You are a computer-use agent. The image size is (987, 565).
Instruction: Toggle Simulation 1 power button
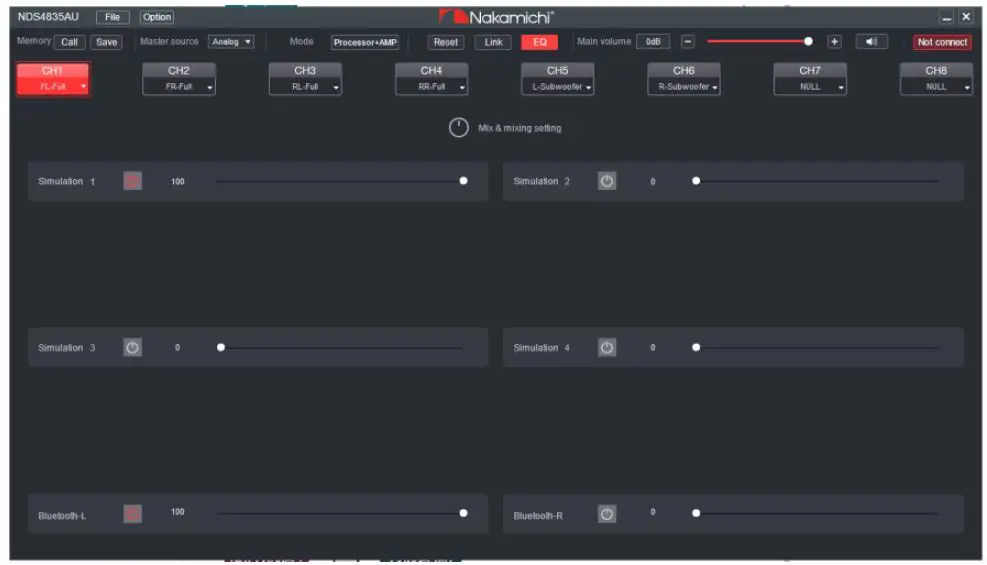tap(132, 181)
